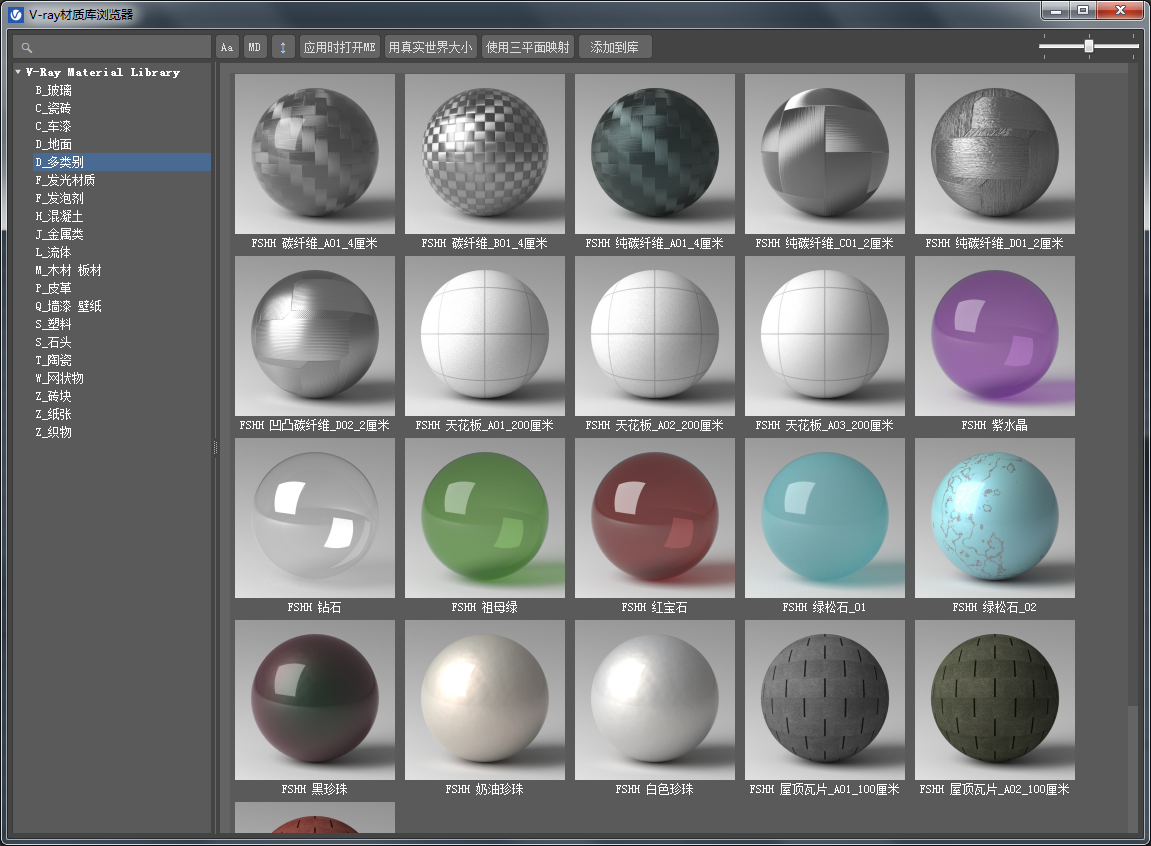Click the V-Ray logo in title bar
Viewport: 1151px width, 846px height.
click(16, 15)
